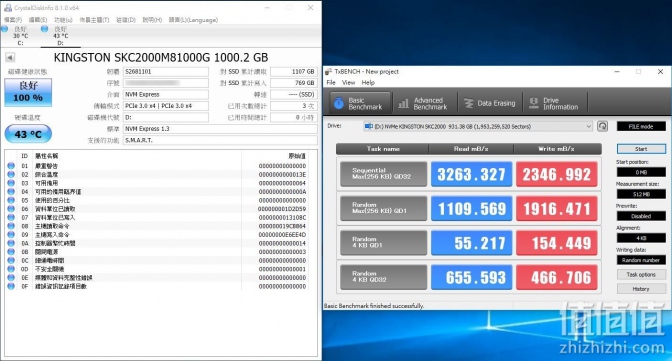Click the blue status circle of SMART ID 0B
The height and width of the screenshot is (361, 672).
tap(11, 252)
